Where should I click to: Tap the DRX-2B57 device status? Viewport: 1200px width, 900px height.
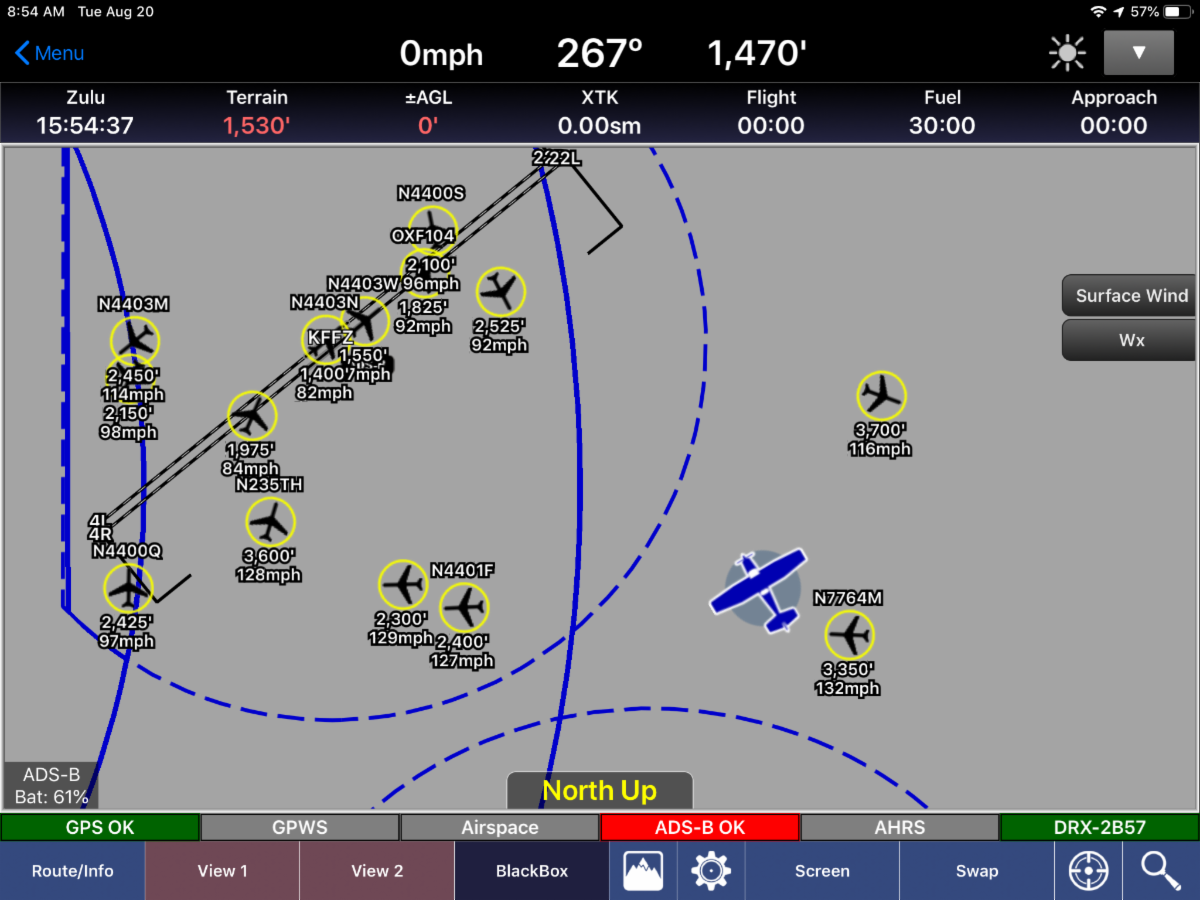point(1100,828)
